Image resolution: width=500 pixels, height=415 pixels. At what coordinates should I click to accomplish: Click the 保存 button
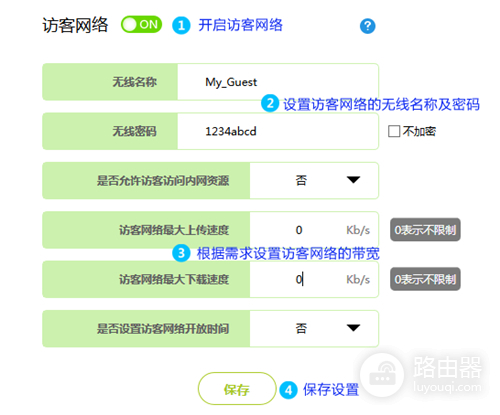click(x=237, y=389)
